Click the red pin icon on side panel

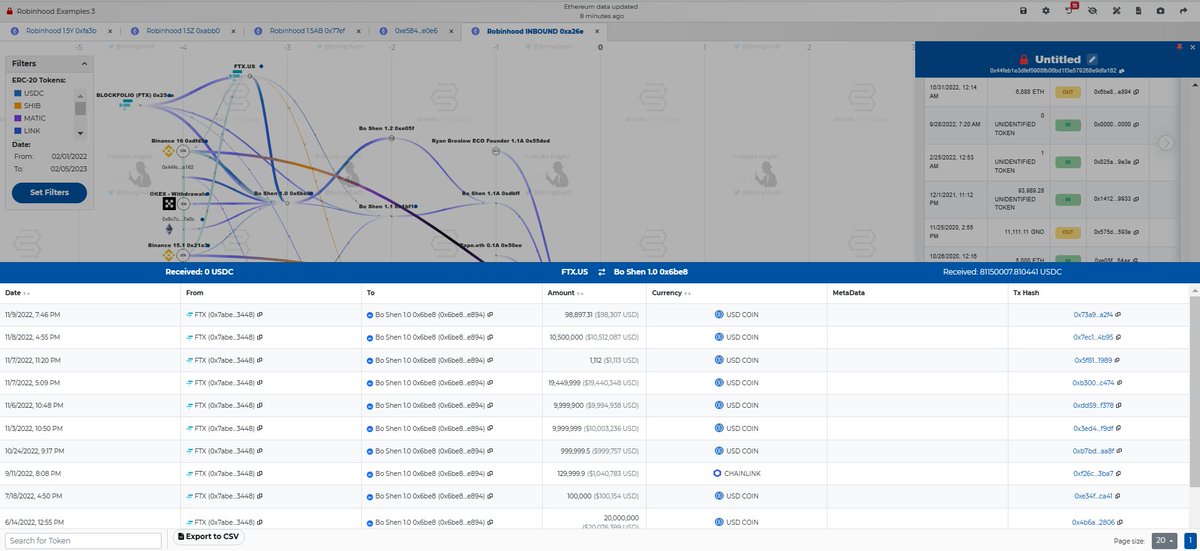pyautogui.click(x=1180, y=47)
